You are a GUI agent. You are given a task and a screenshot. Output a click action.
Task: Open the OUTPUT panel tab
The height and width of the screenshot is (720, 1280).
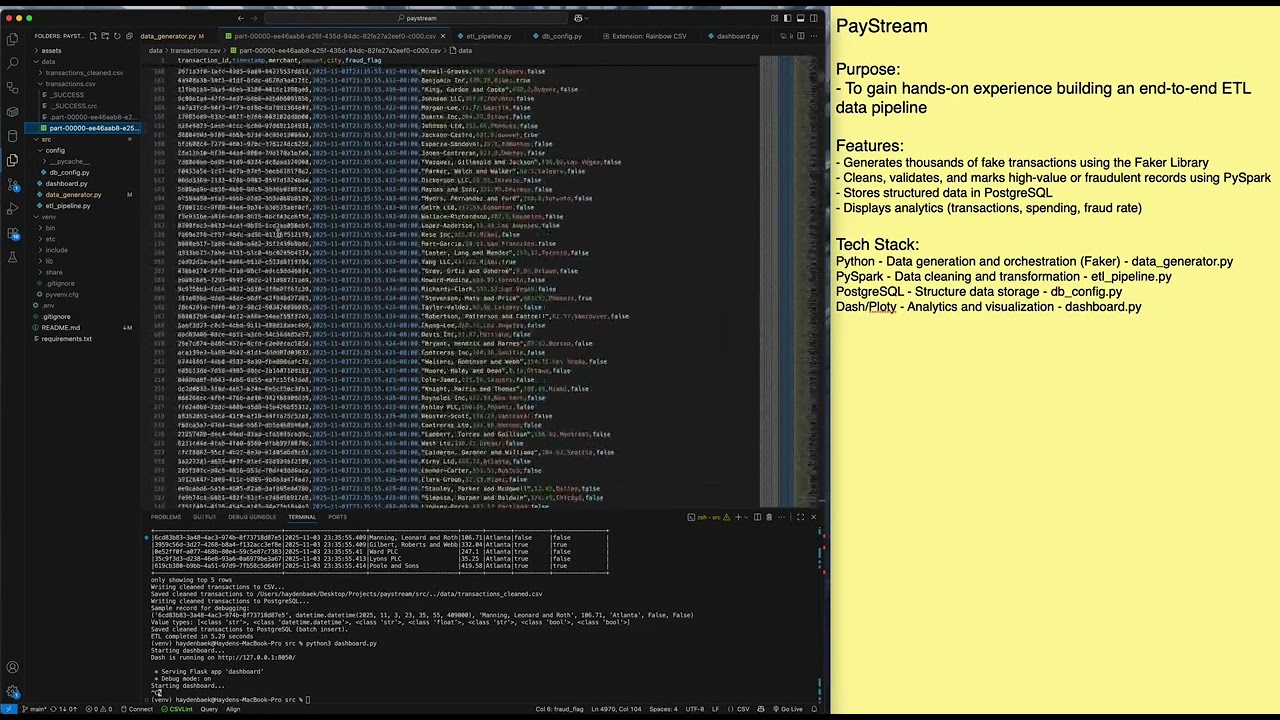click(204, 517)
